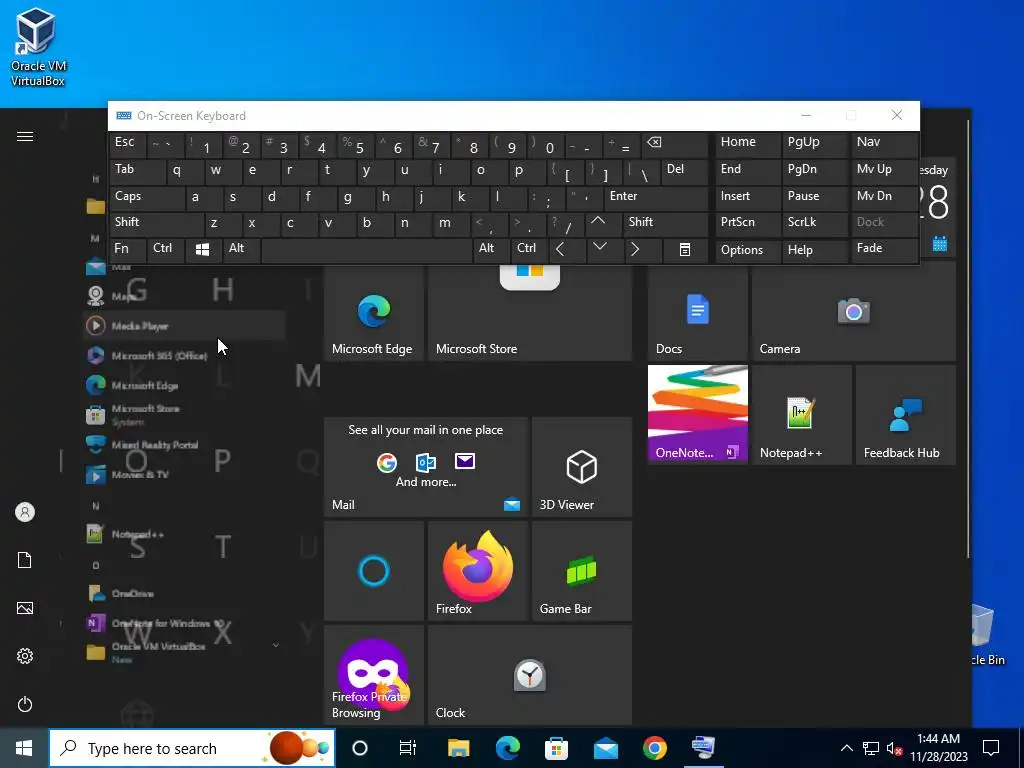Open Google Chrome from taskbar

click(654, 748)
